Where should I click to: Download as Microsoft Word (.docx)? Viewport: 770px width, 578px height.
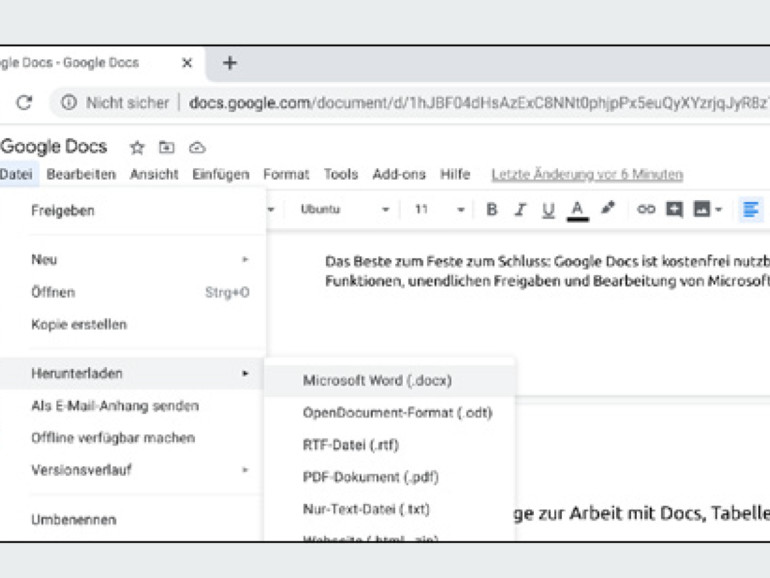[x=389, y=381]
